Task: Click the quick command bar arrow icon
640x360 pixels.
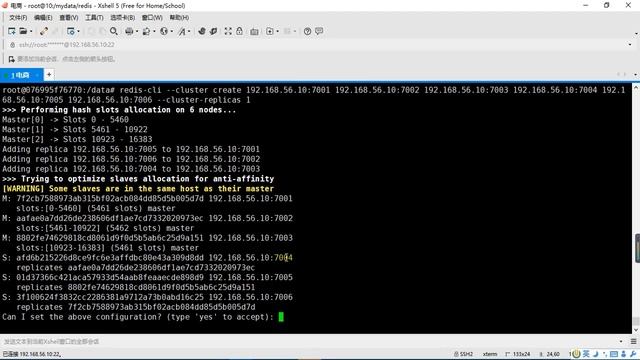Action: (11, 59)
